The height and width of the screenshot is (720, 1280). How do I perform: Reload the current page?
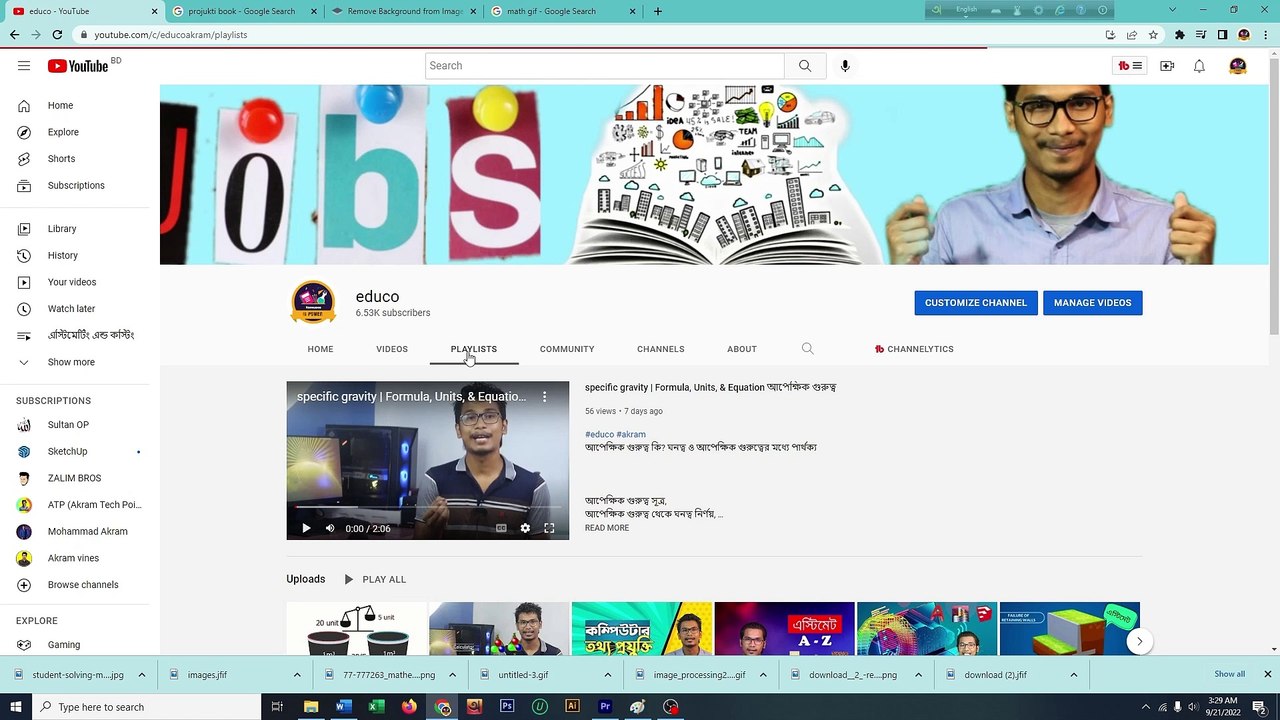tap(57, 35)
